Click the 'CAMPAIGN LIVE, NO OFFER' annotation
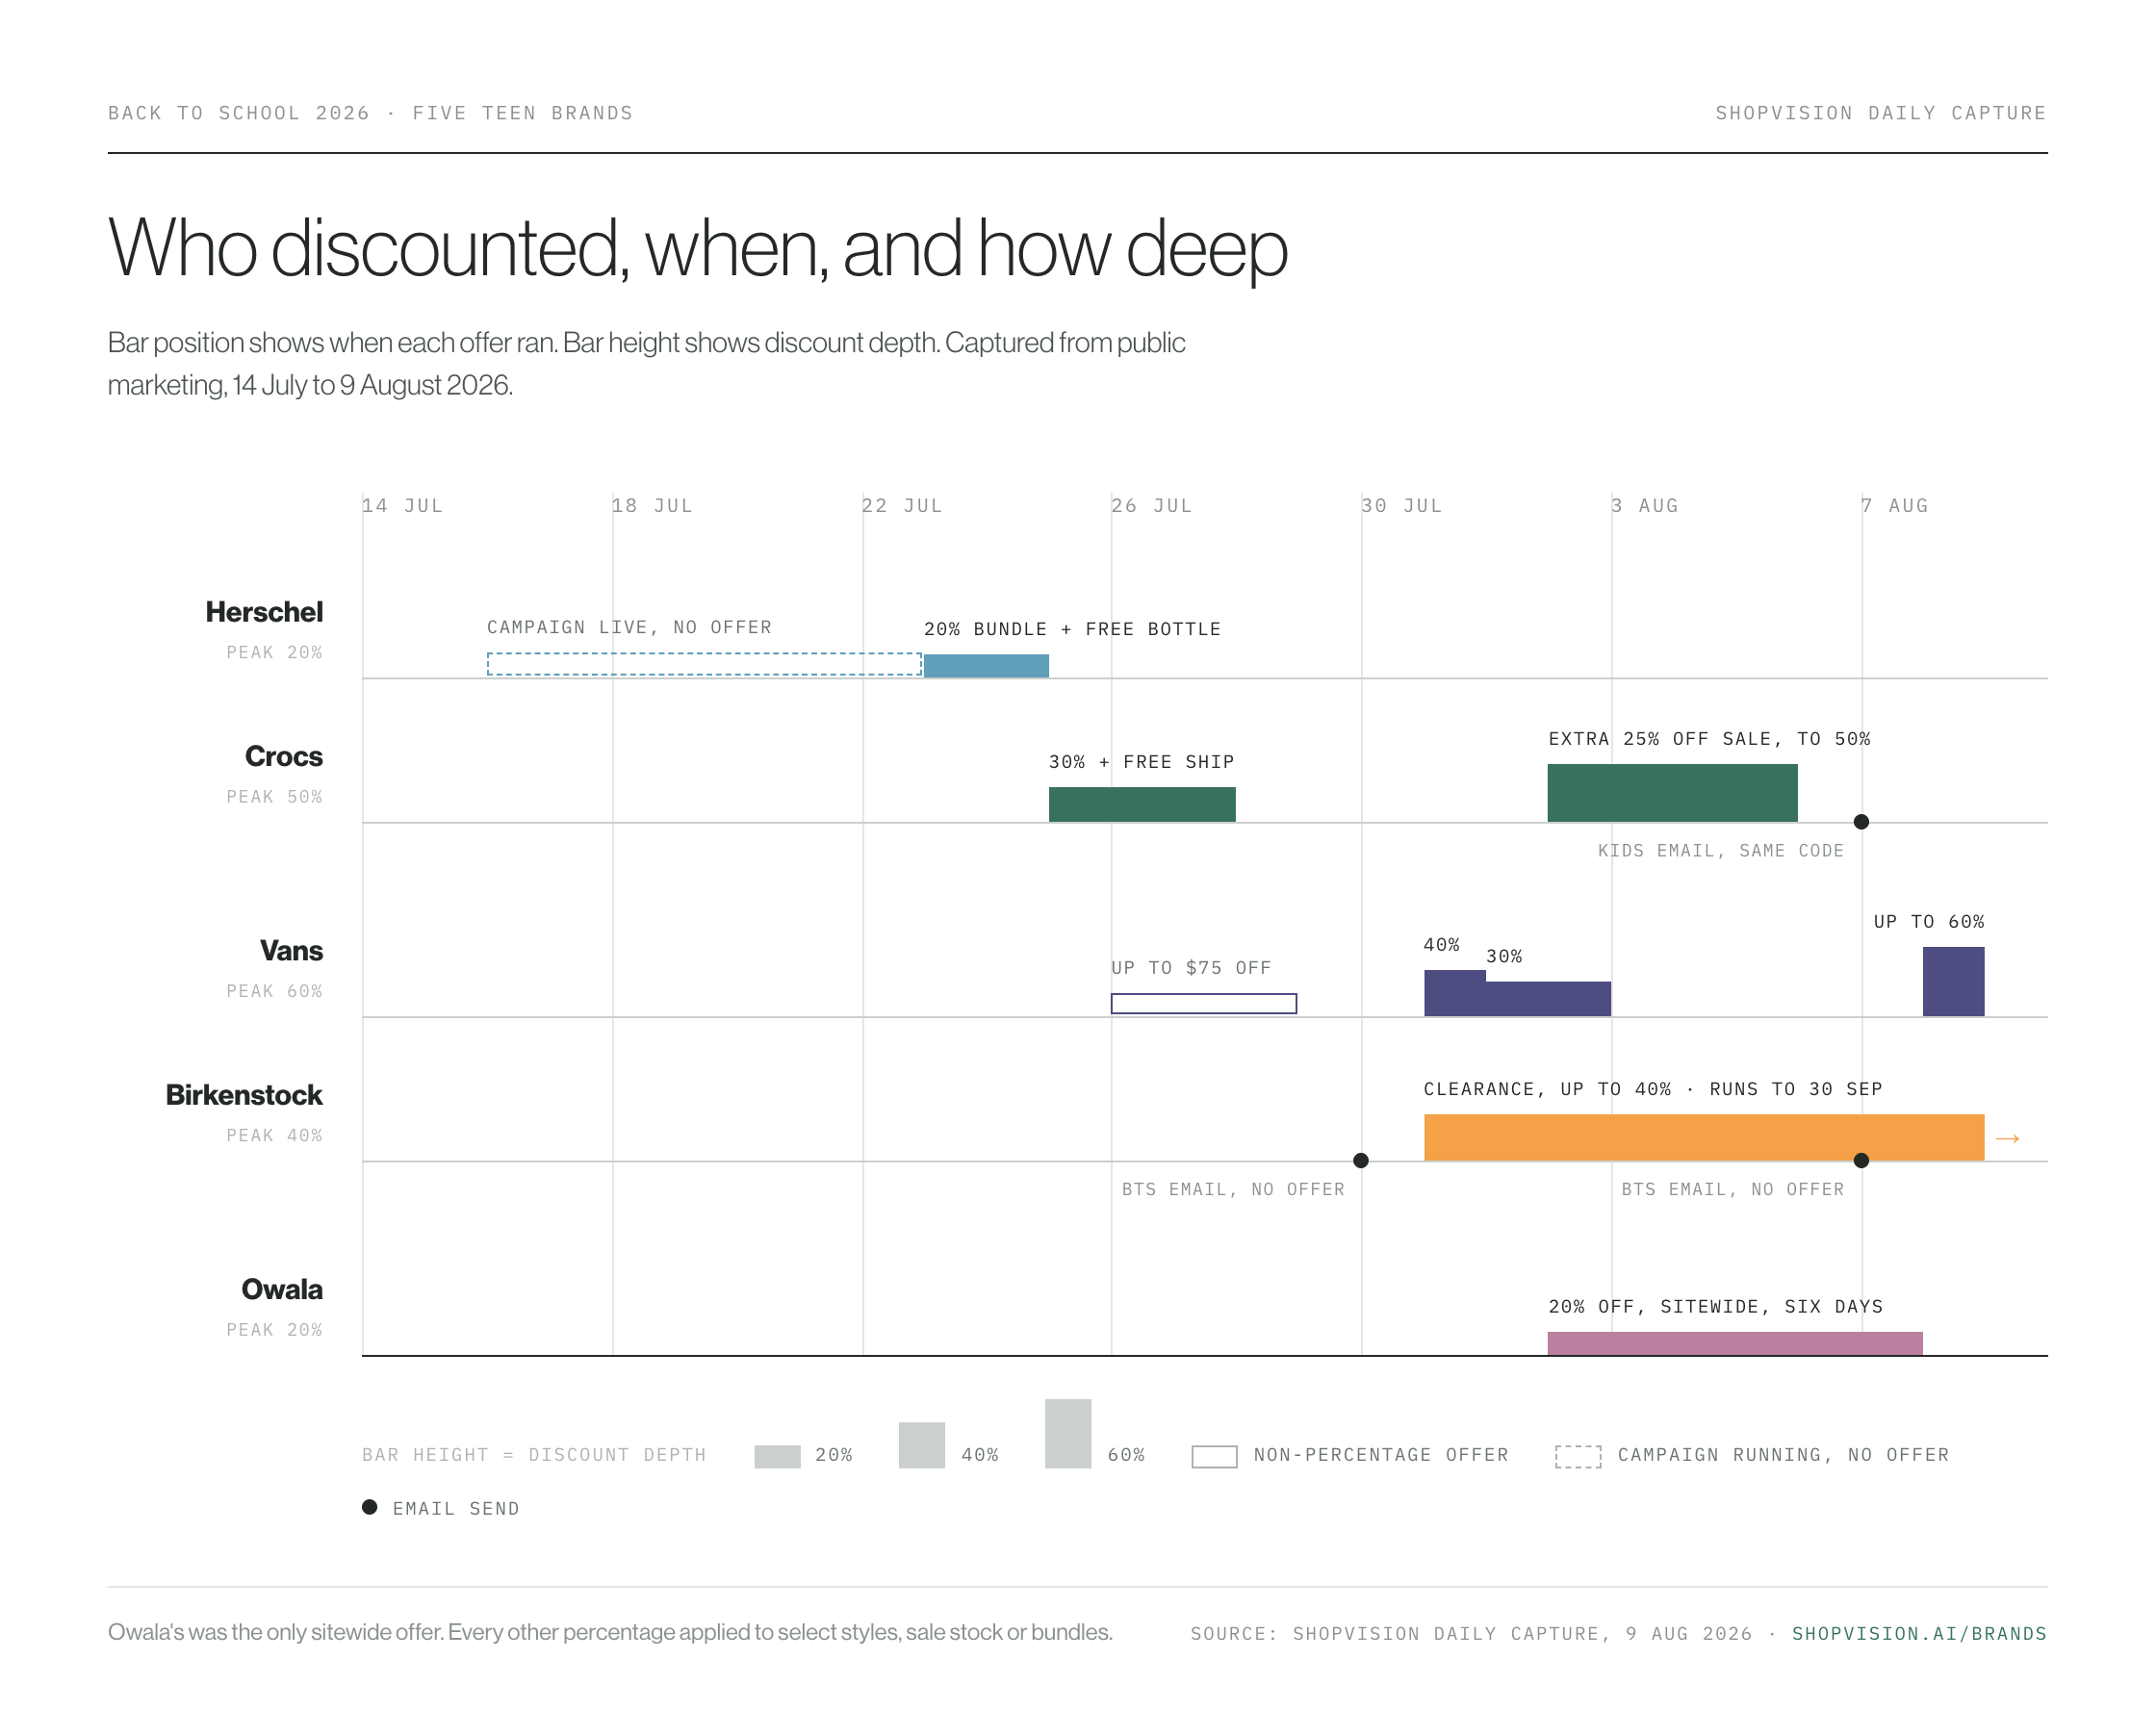The width and height of the screenshot is (2156, 1736). tap(629, 627)
